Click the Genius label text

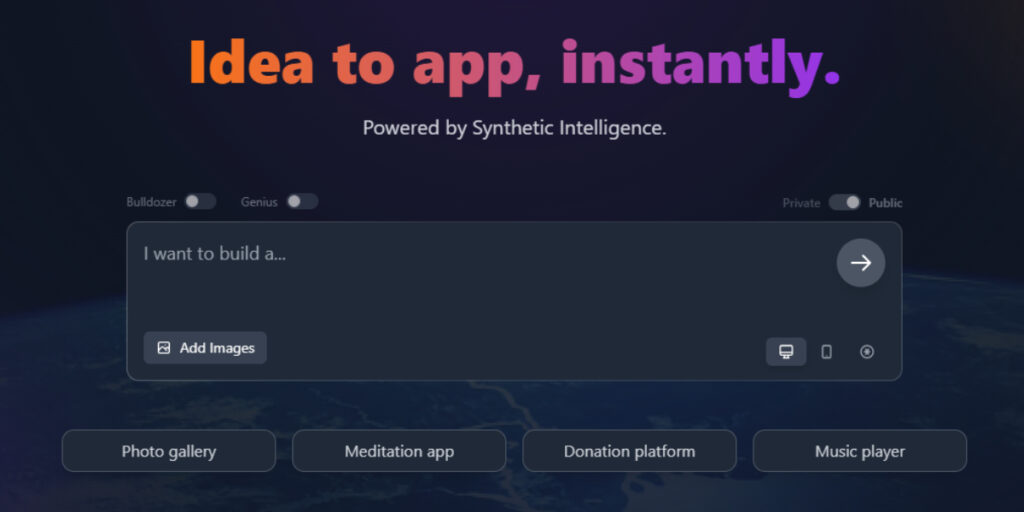click(259, 202)
